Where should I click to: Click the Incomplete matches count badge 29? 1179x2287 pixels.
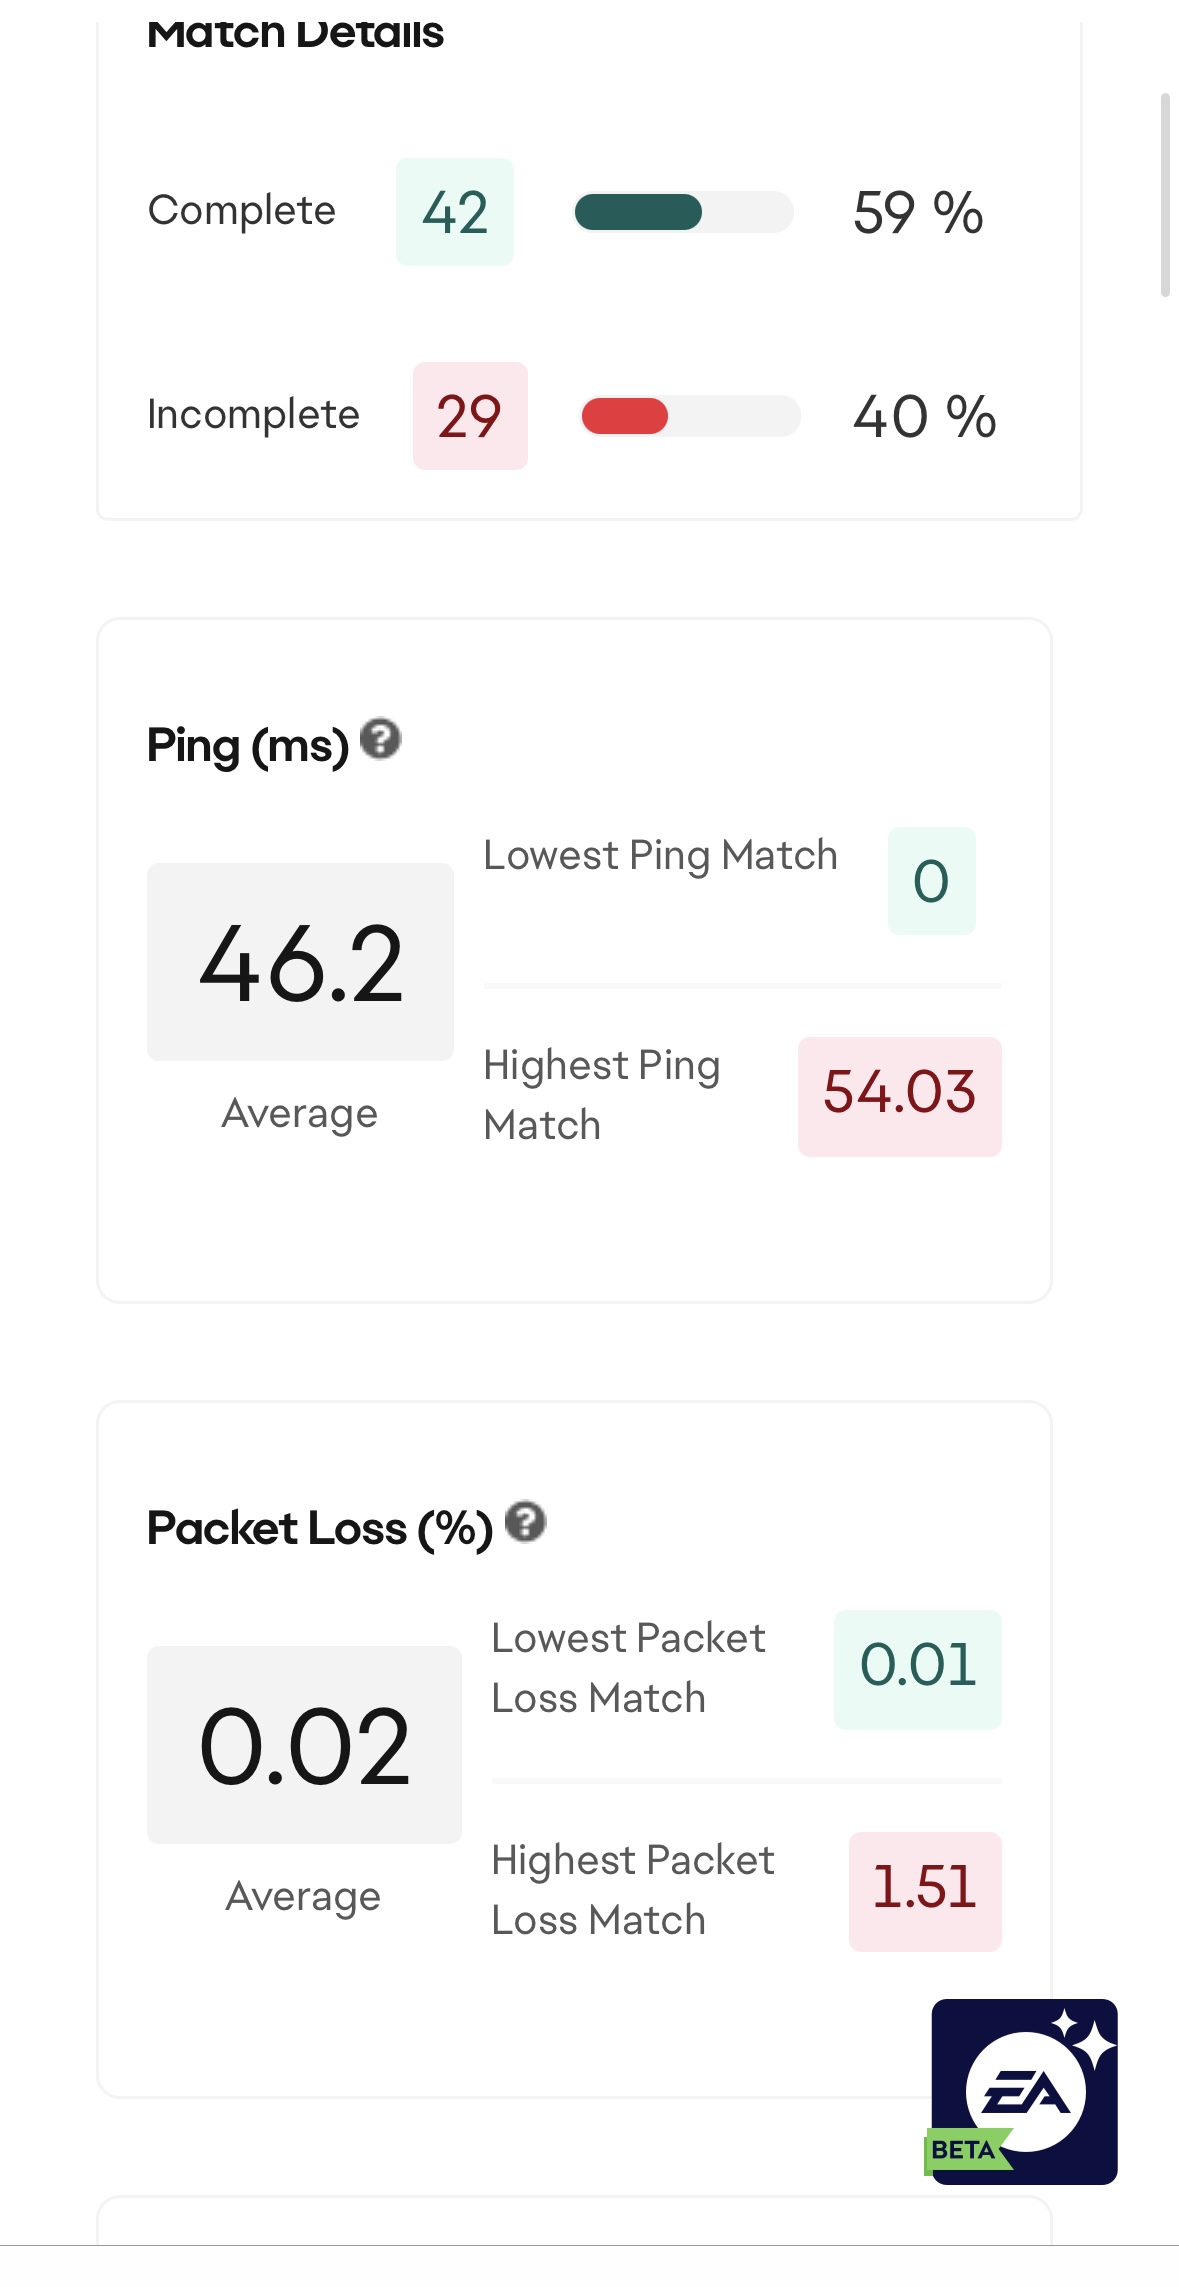coord(470,416)
